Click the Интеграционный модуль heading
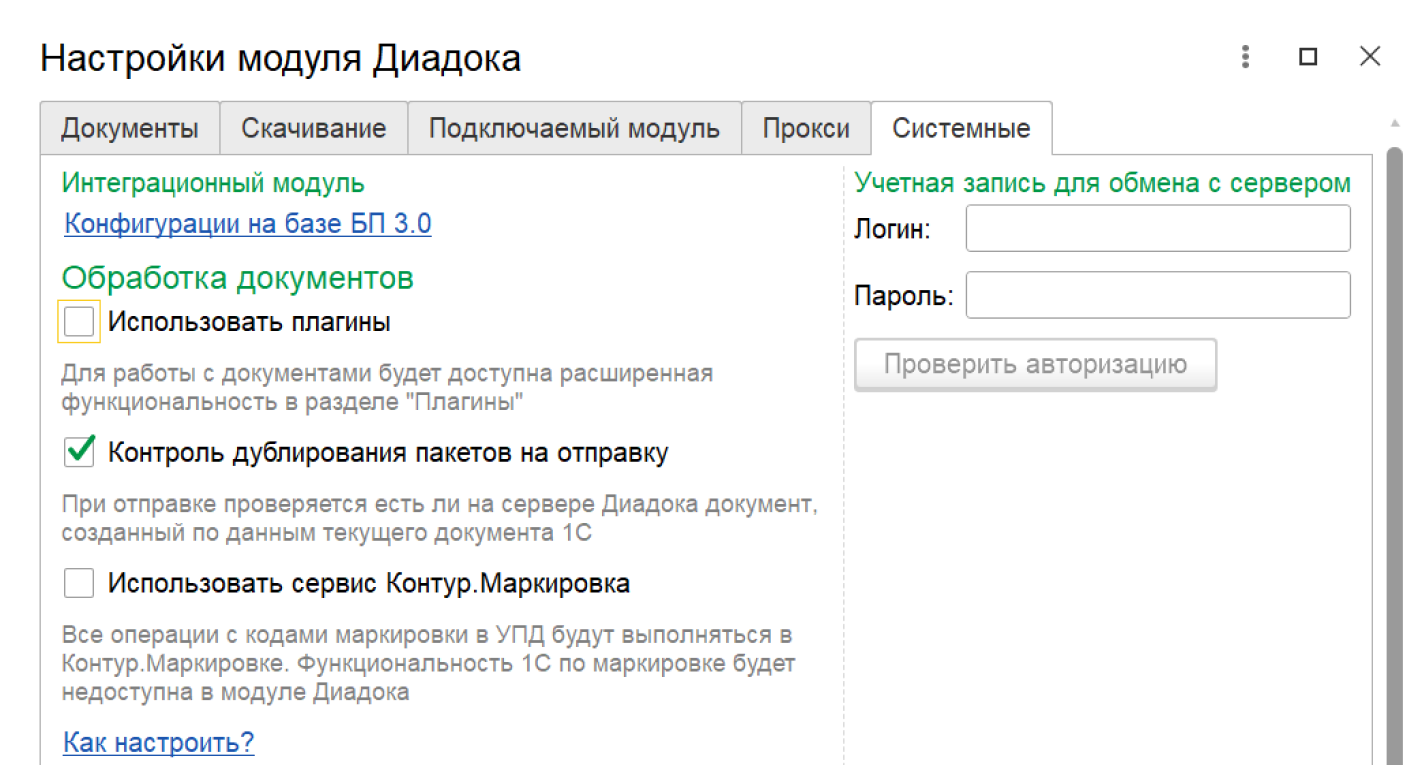This screenshot has height=765, width=1418. pyautogui.click(x=213, y=183)
